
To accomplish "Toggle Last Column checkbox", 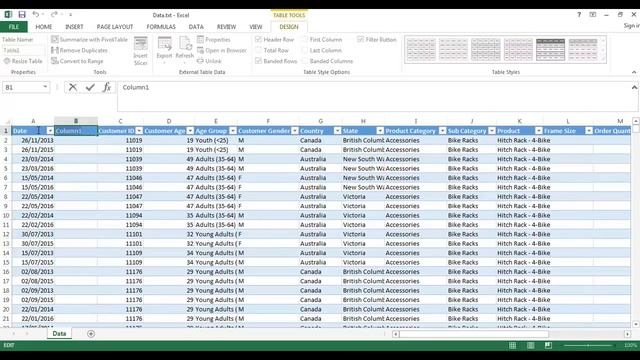I will (304, 50).
